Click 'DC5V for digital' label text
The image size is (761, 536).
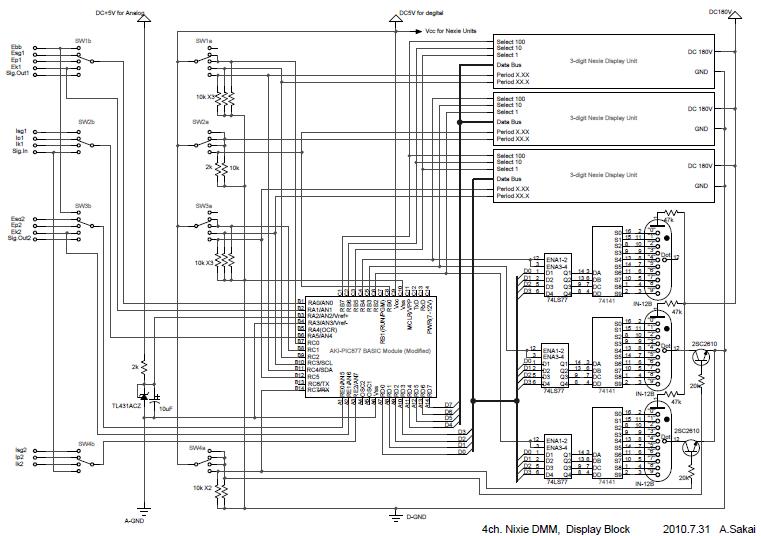click(x=421, y=13)
